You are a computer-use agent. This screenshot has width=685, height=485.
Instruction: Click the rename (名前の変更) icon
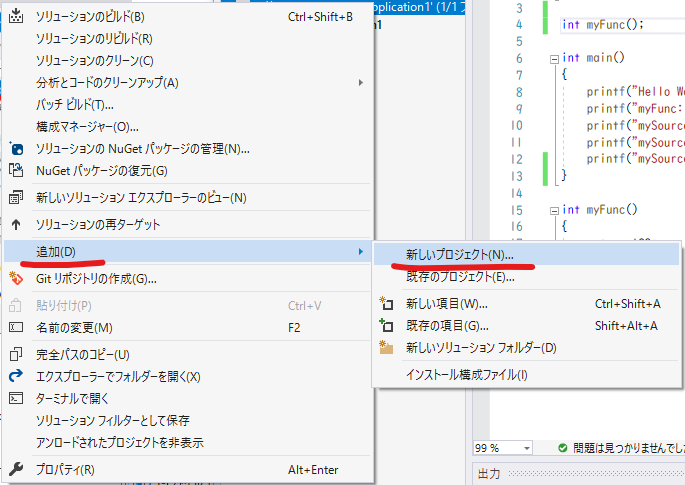[x=16, y=327]
